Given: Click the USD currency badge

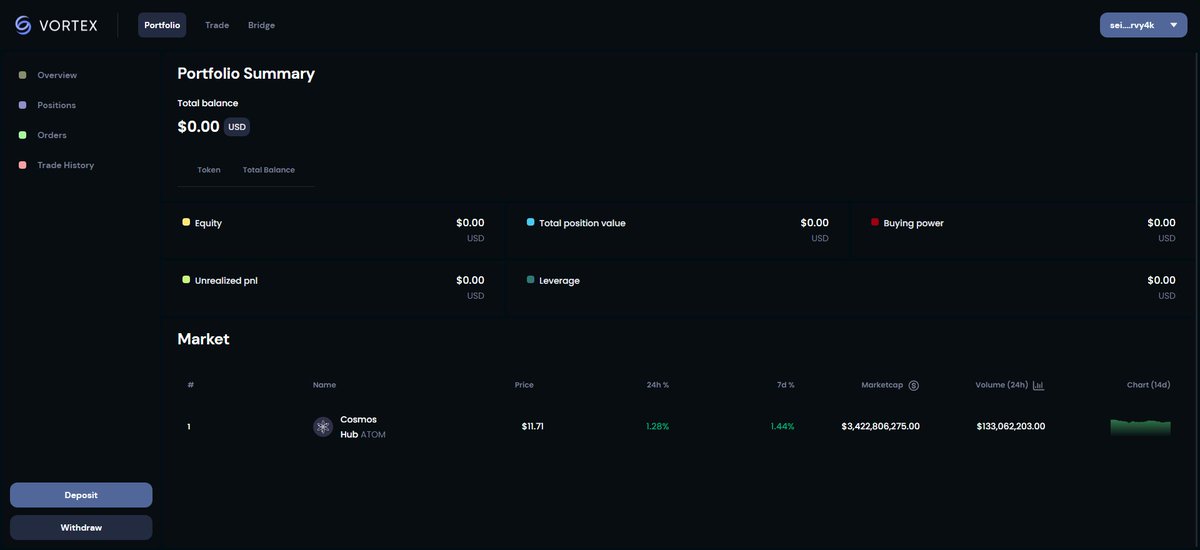Looking at the screenshot, I should pos(237,127).
